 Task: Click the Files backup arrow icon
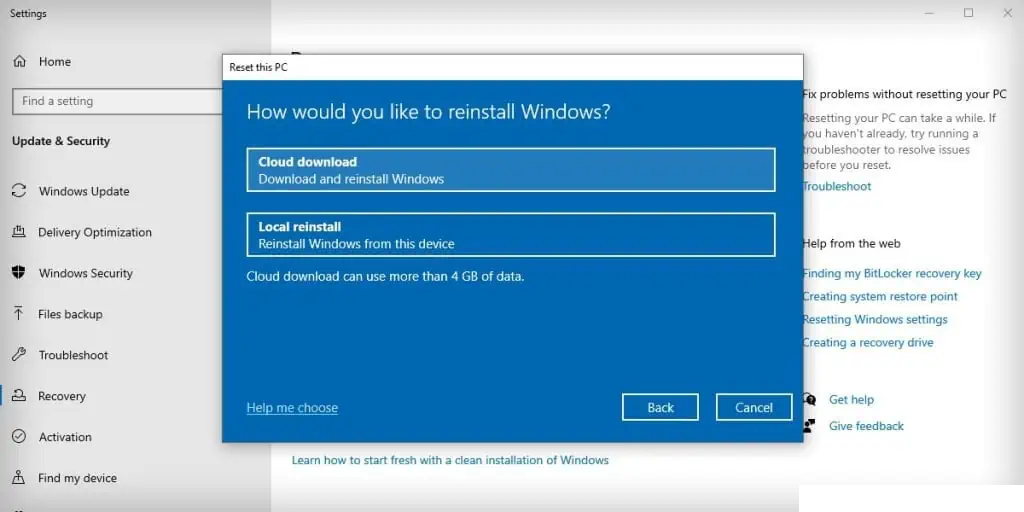[19, 314]
